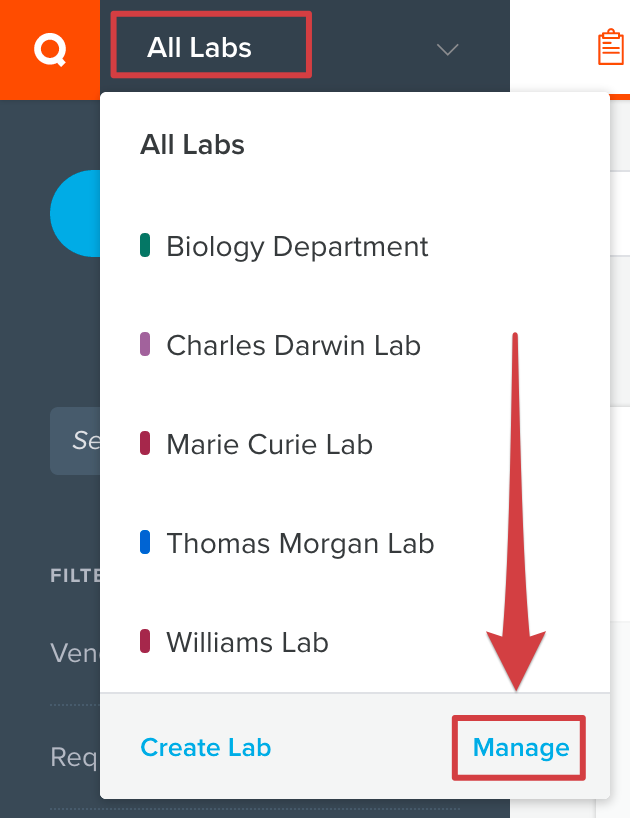
Task: Choose Charles Darwin Lab
Action: tap(294, 345)
